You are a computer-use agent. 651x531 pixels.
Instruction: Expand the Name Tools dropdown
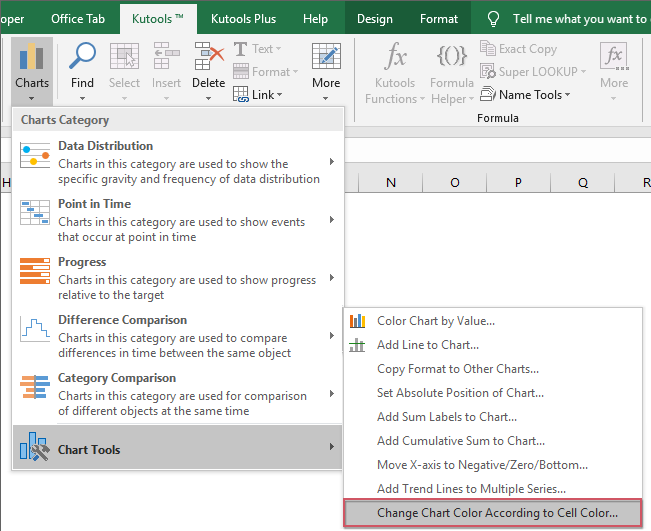point(525,95)
